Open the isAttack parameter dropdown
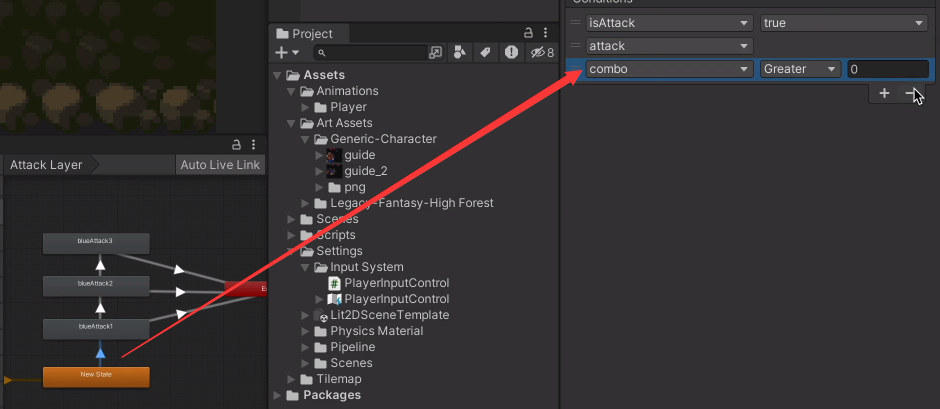 point(669,23)
